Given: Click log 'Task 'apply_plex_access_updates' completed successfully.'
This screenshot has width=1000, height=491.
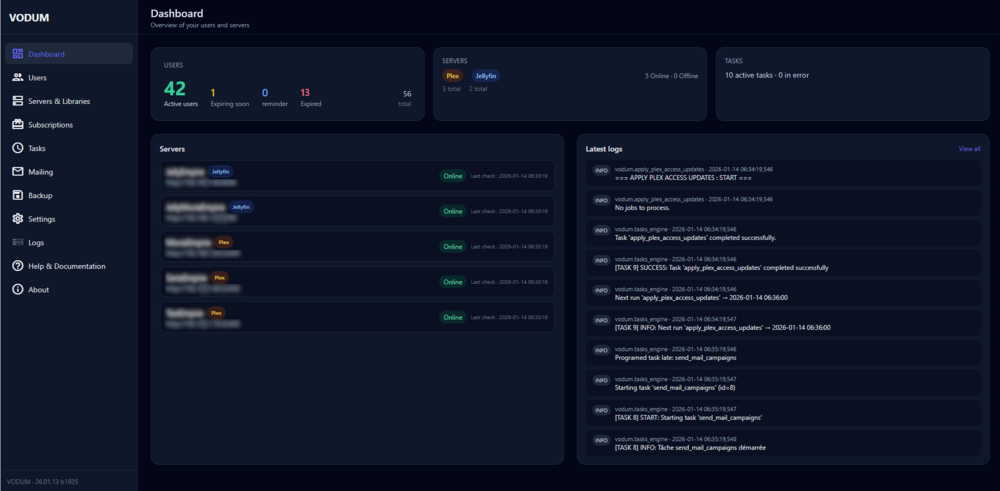Looking at the screenshot, I should (x=695, y=238).
